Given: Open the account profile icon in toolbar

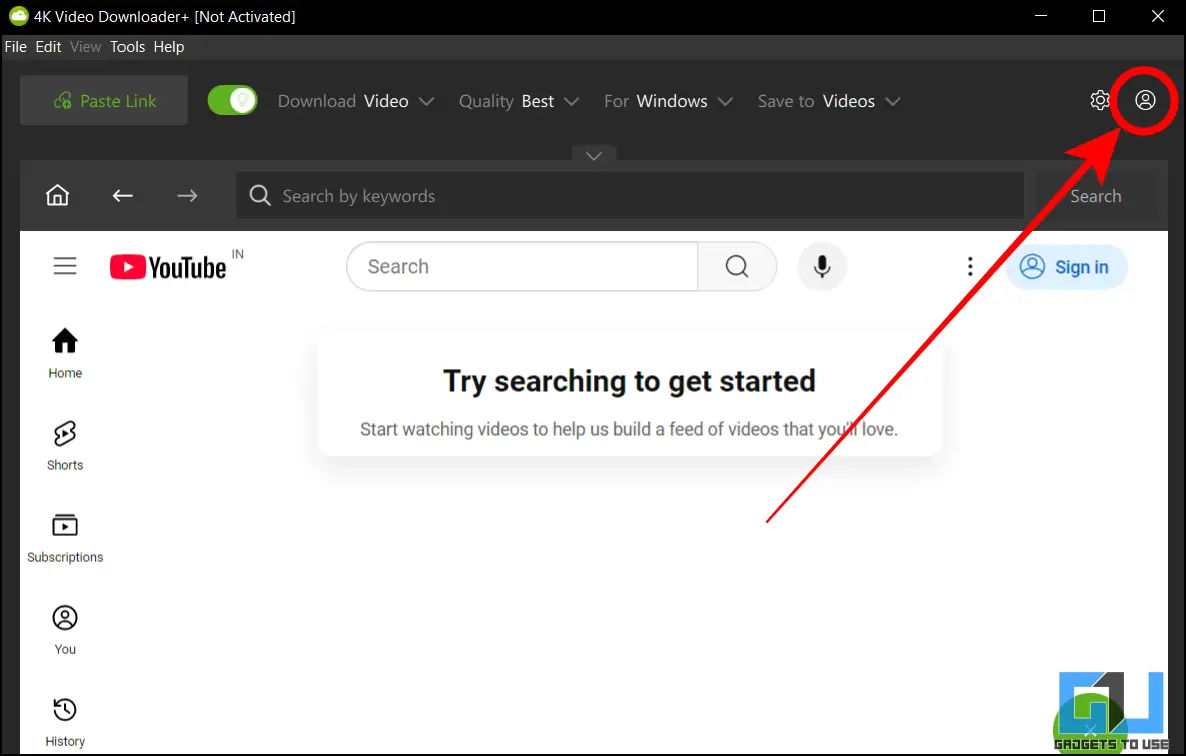Looking at the screenshot, I should coord(1144,100).
